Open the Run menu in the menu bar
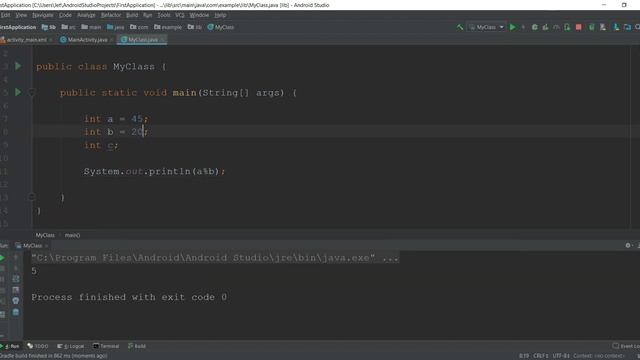Image resolution: width=640 pixels, height=360 pixels. coord(147,15)
